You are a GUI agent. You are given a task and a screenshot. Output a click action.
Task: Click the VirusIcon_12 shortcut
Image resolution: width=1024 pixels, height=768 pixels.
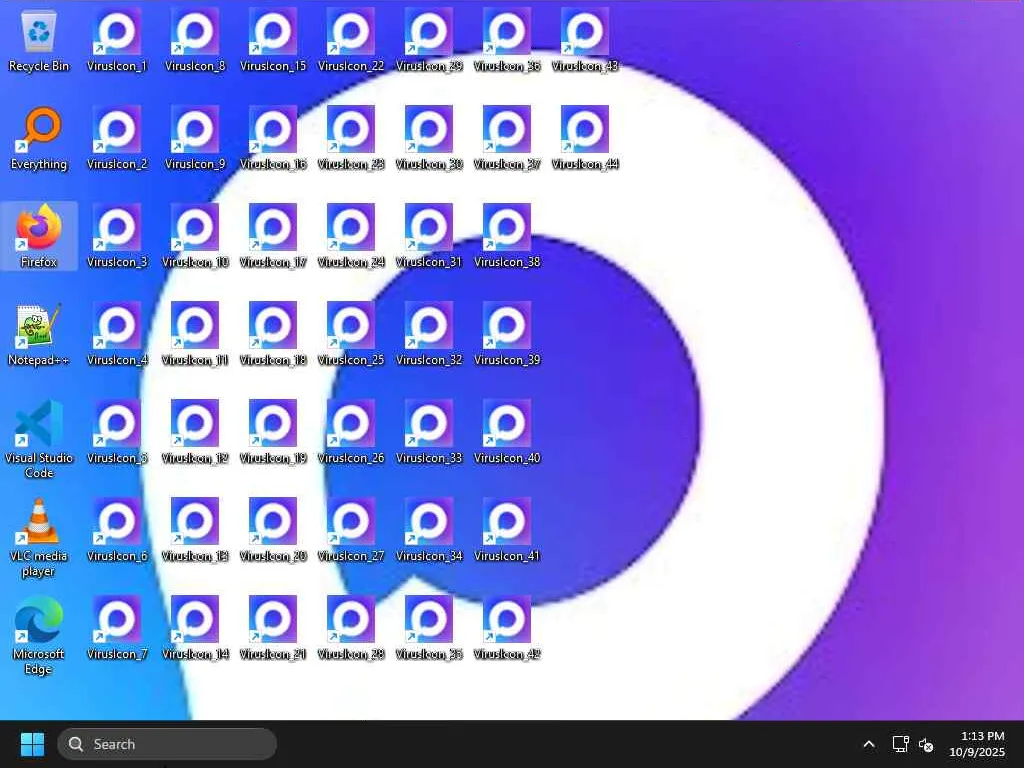(x=195, y=432)
